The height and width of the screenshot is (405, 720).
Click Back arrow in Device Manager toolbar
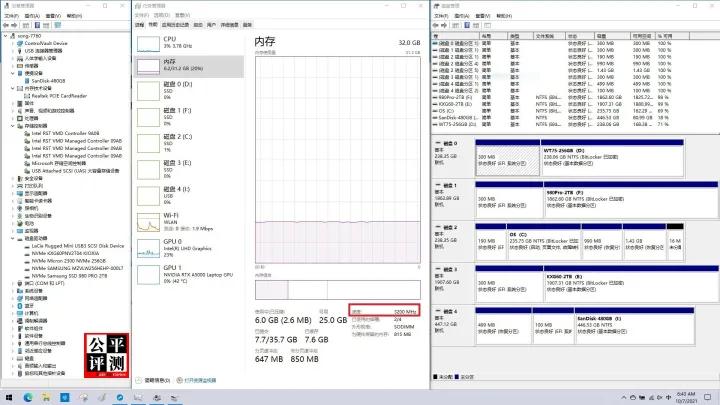click(x=6, y=25)
